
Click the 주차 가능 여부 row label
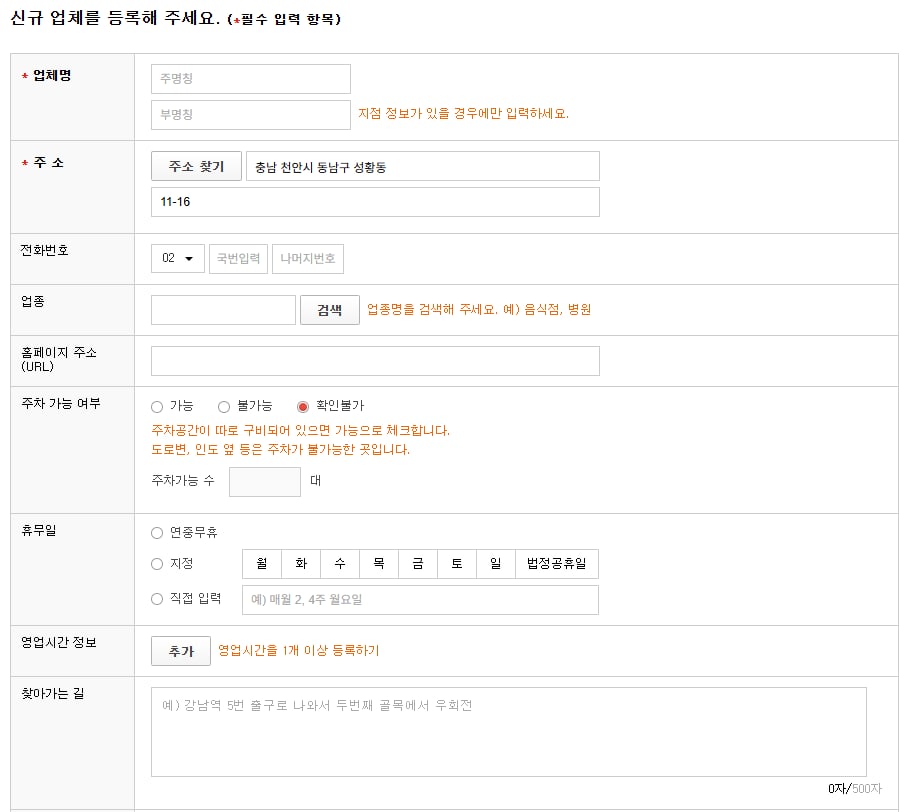tap(61, 403)
